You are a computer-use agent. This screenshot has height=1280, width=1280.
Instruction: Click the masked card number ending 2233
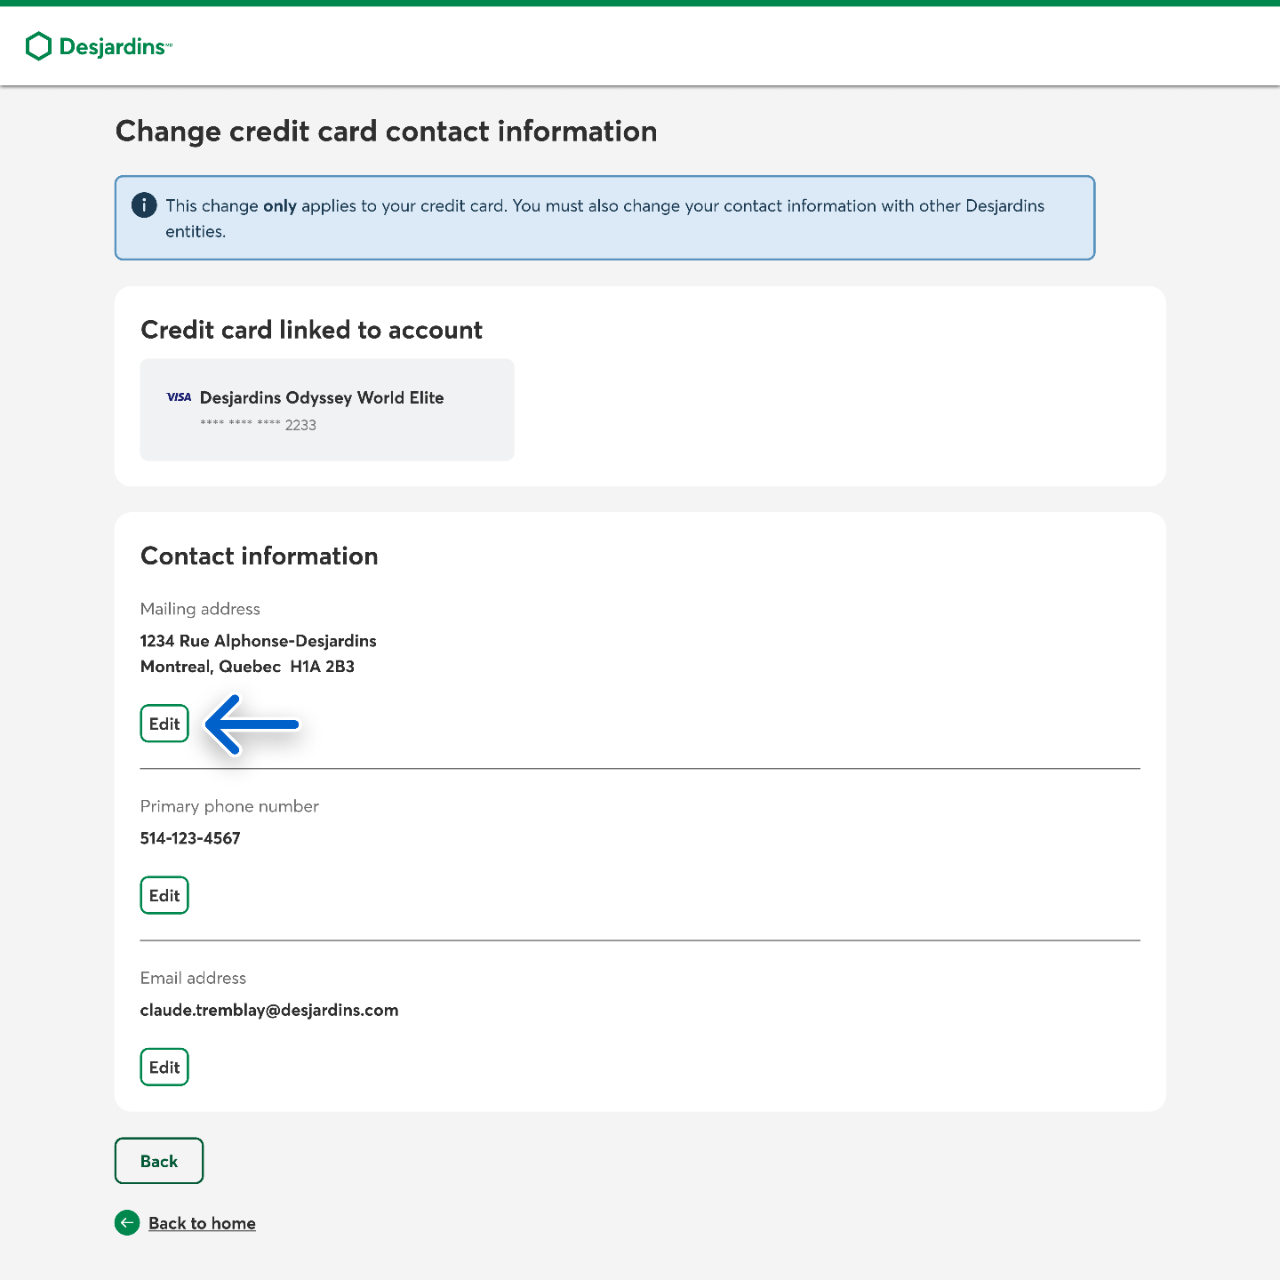coord(258,425)
